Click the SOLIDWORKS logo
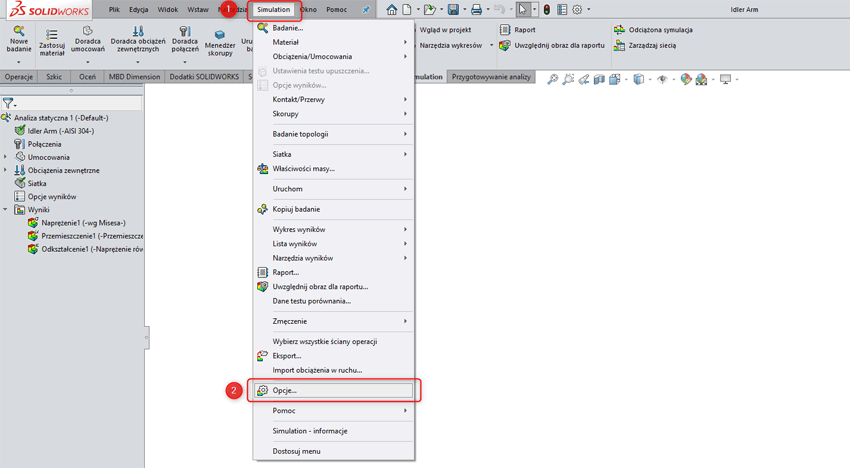Screen dimensions: 850x468 49,9
